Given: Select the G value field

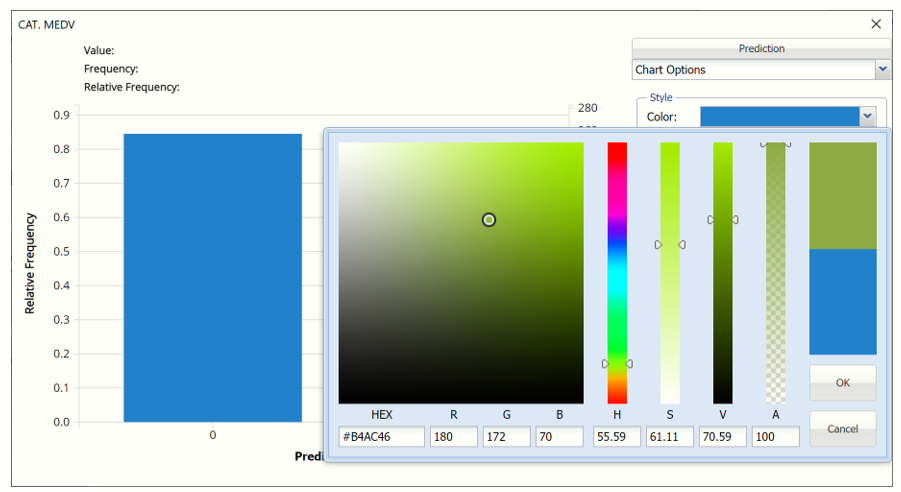Looking at the screenshot, I should point(508,437).
